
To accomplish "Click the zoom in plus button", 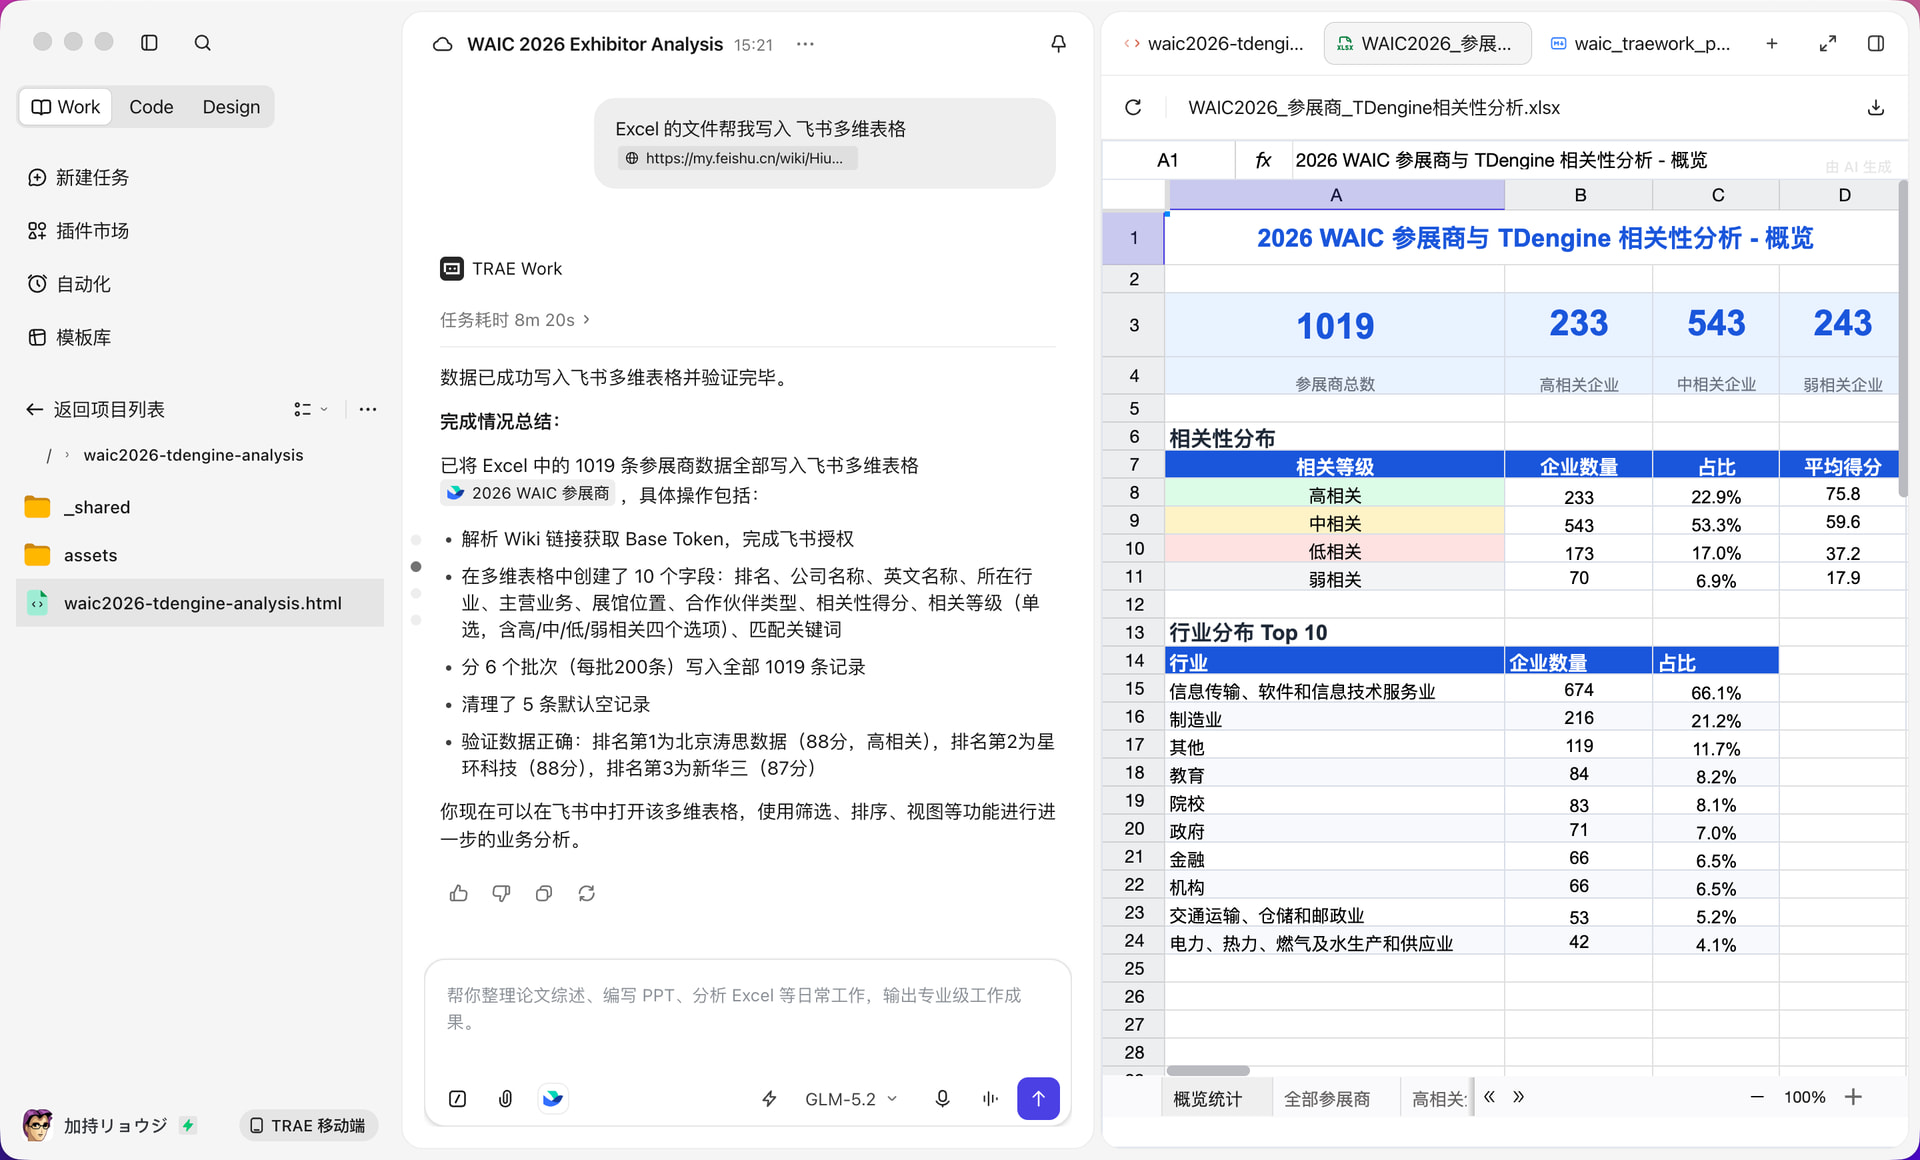I will coord(1853,1097).
